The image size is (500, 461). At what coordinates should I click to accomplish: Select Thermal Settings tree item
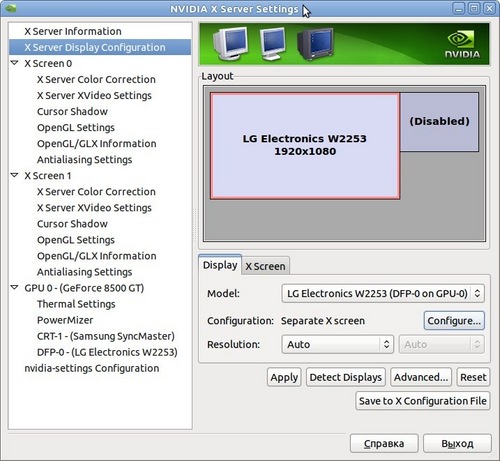(x=76, y=304)
